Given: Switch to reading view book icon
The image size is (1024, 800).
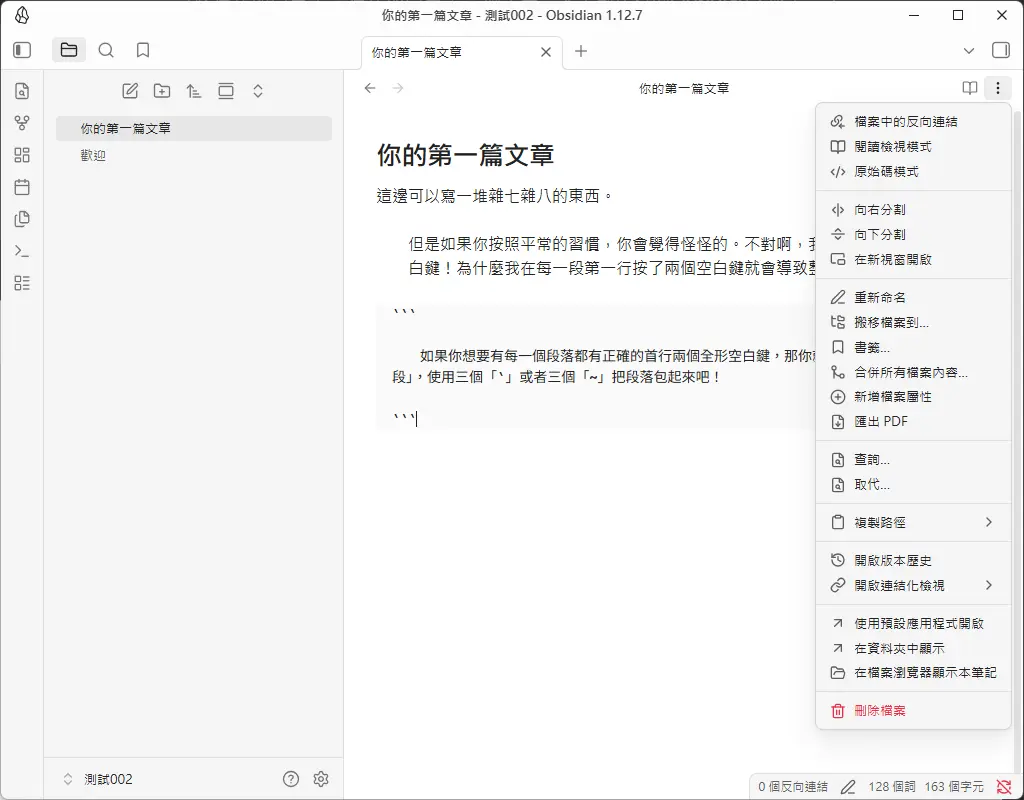Looking at the screenshot, I should (x=970, y=88).
